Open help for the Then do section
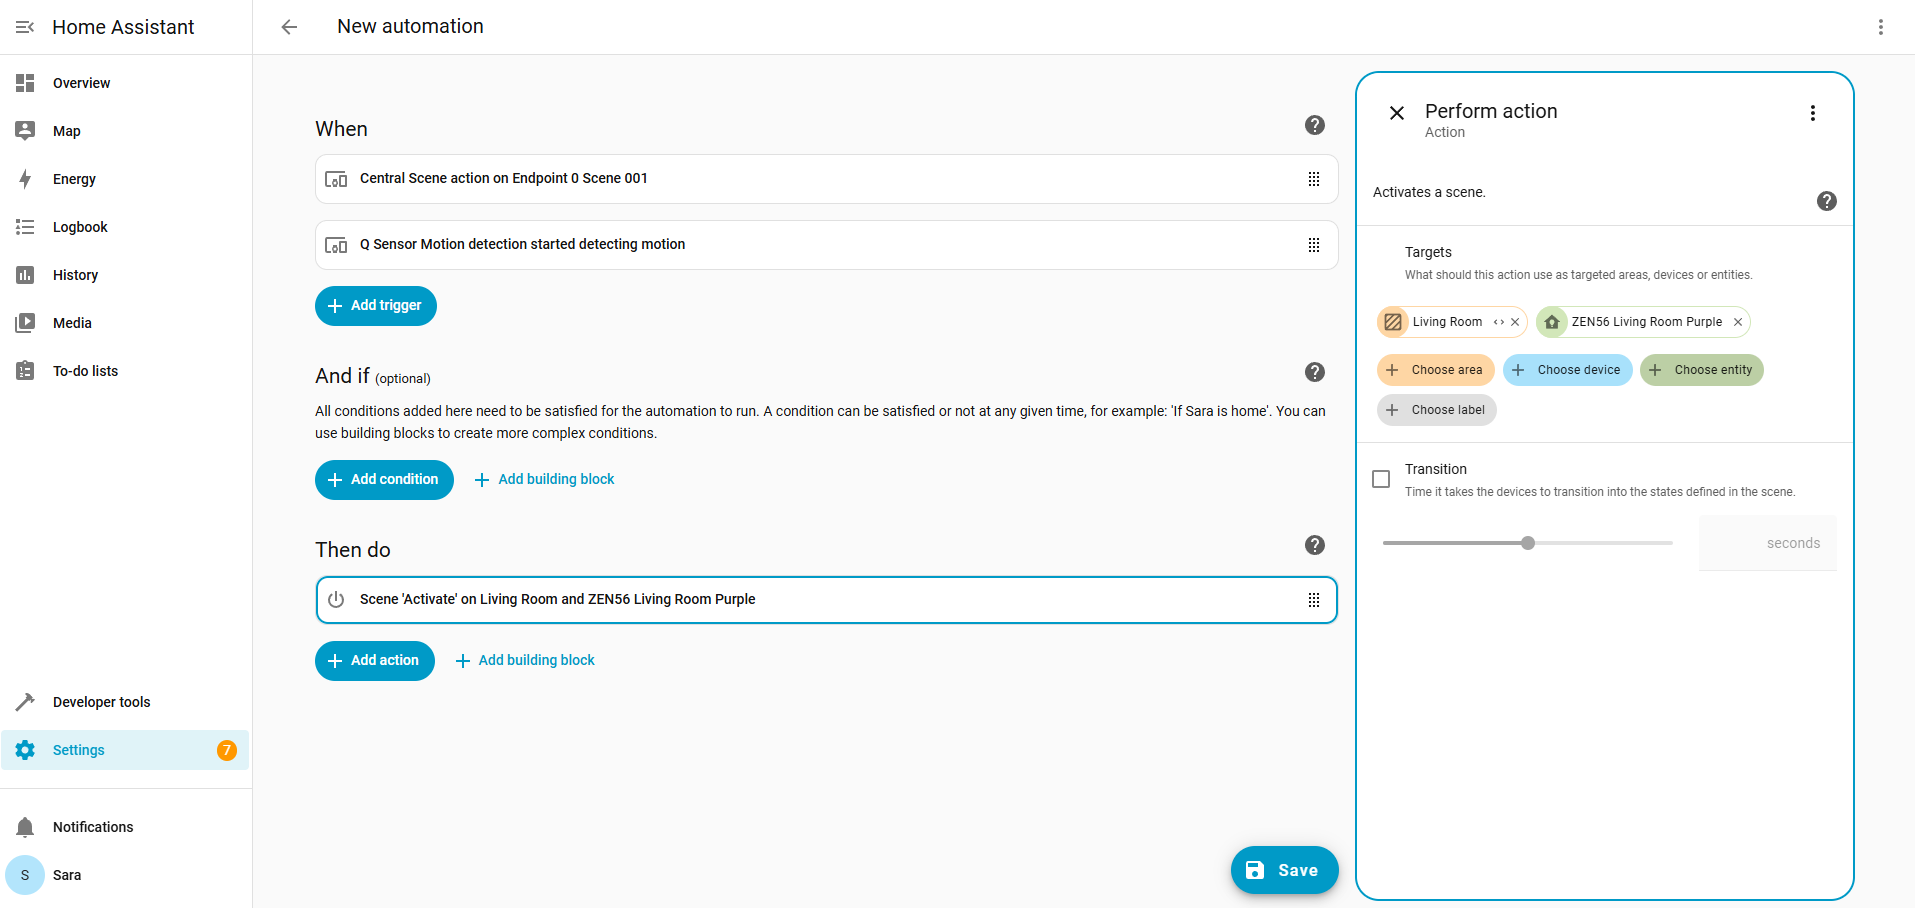This screenshot has height=908, width=1915. tap(1314, 545)
